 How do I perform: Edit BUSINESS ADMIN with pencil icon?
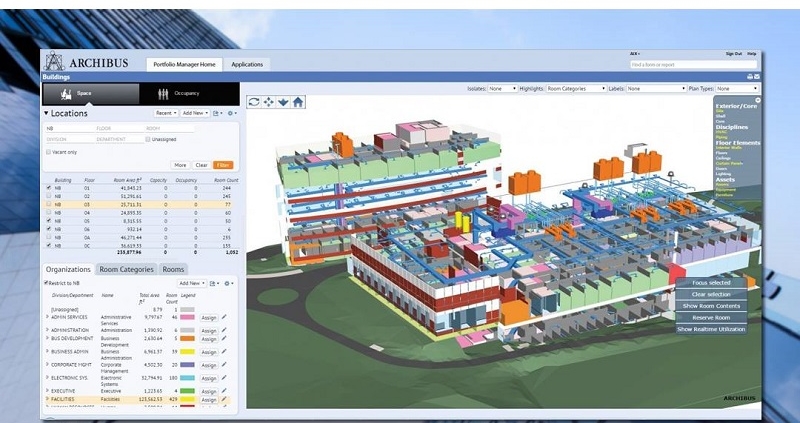(x=224, y=352)
